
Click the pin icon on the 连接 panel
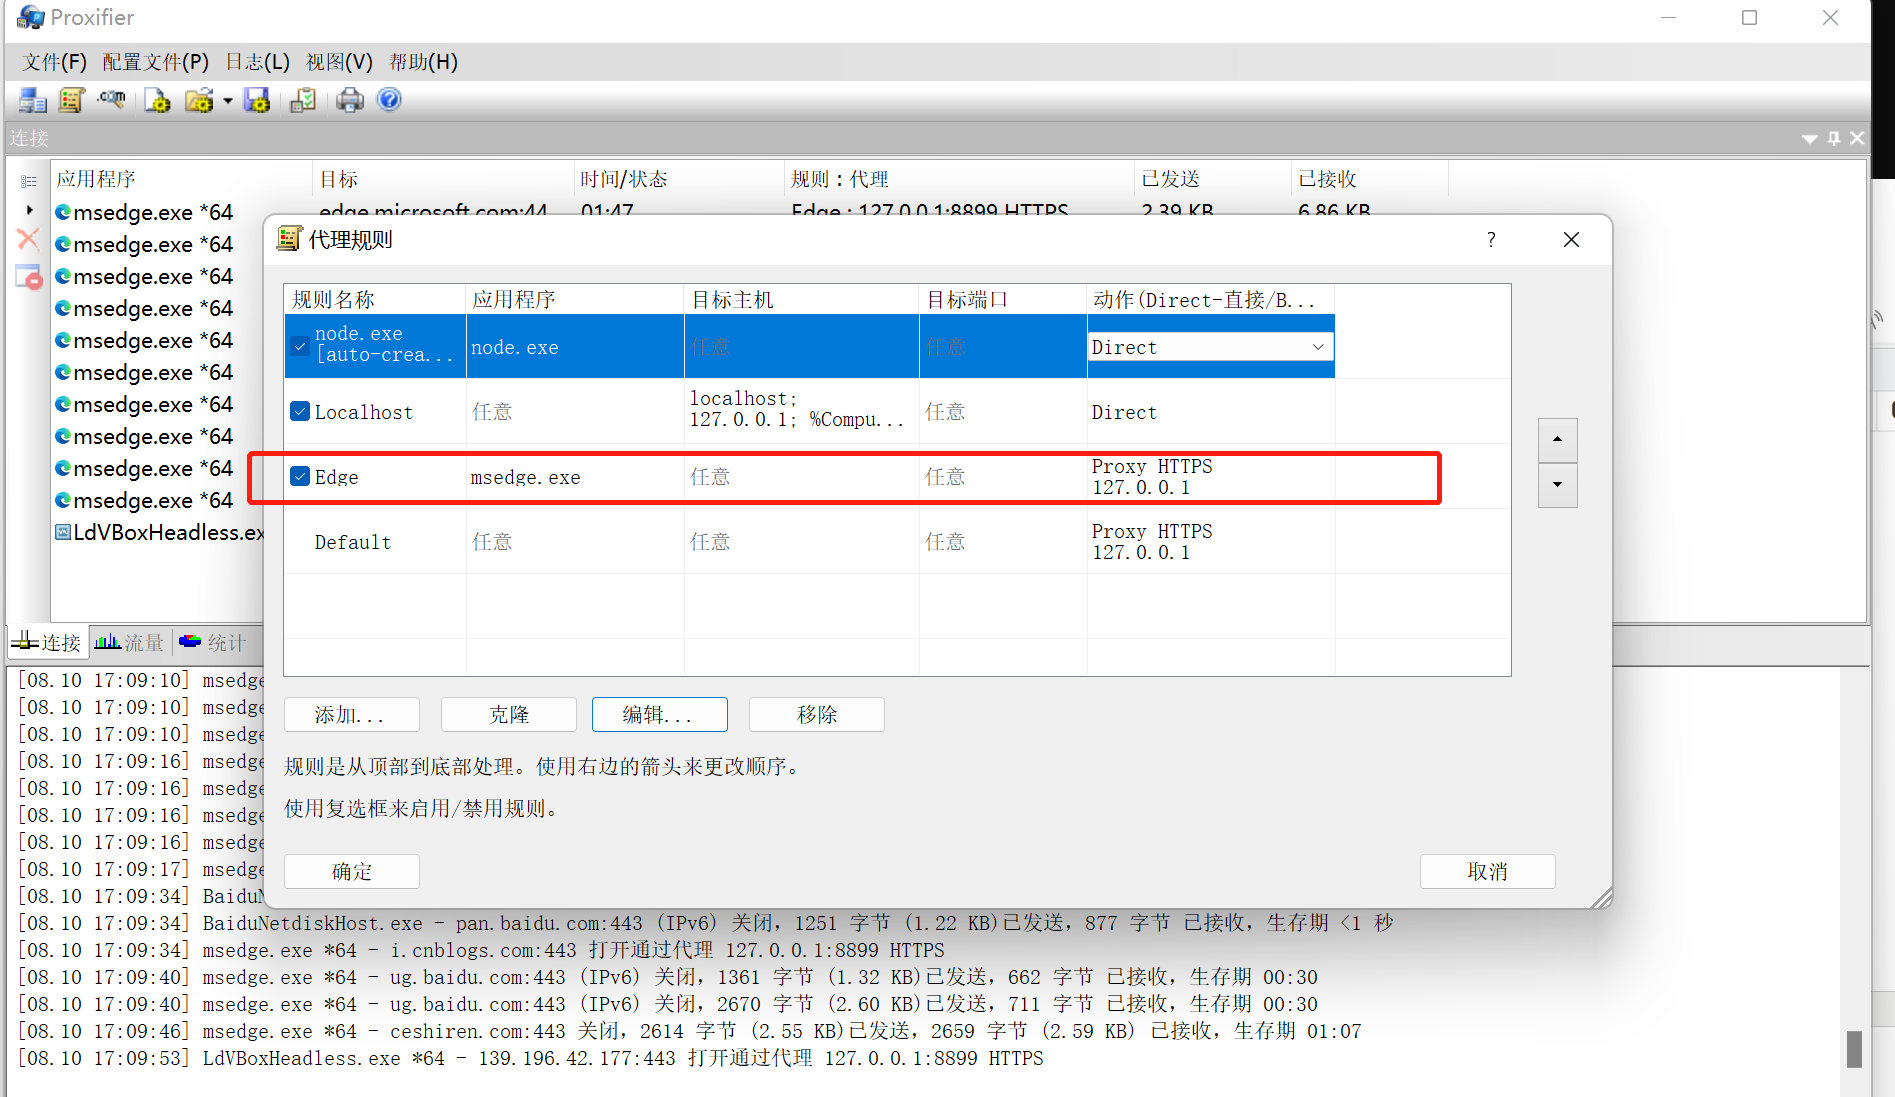click(1834, 138)
